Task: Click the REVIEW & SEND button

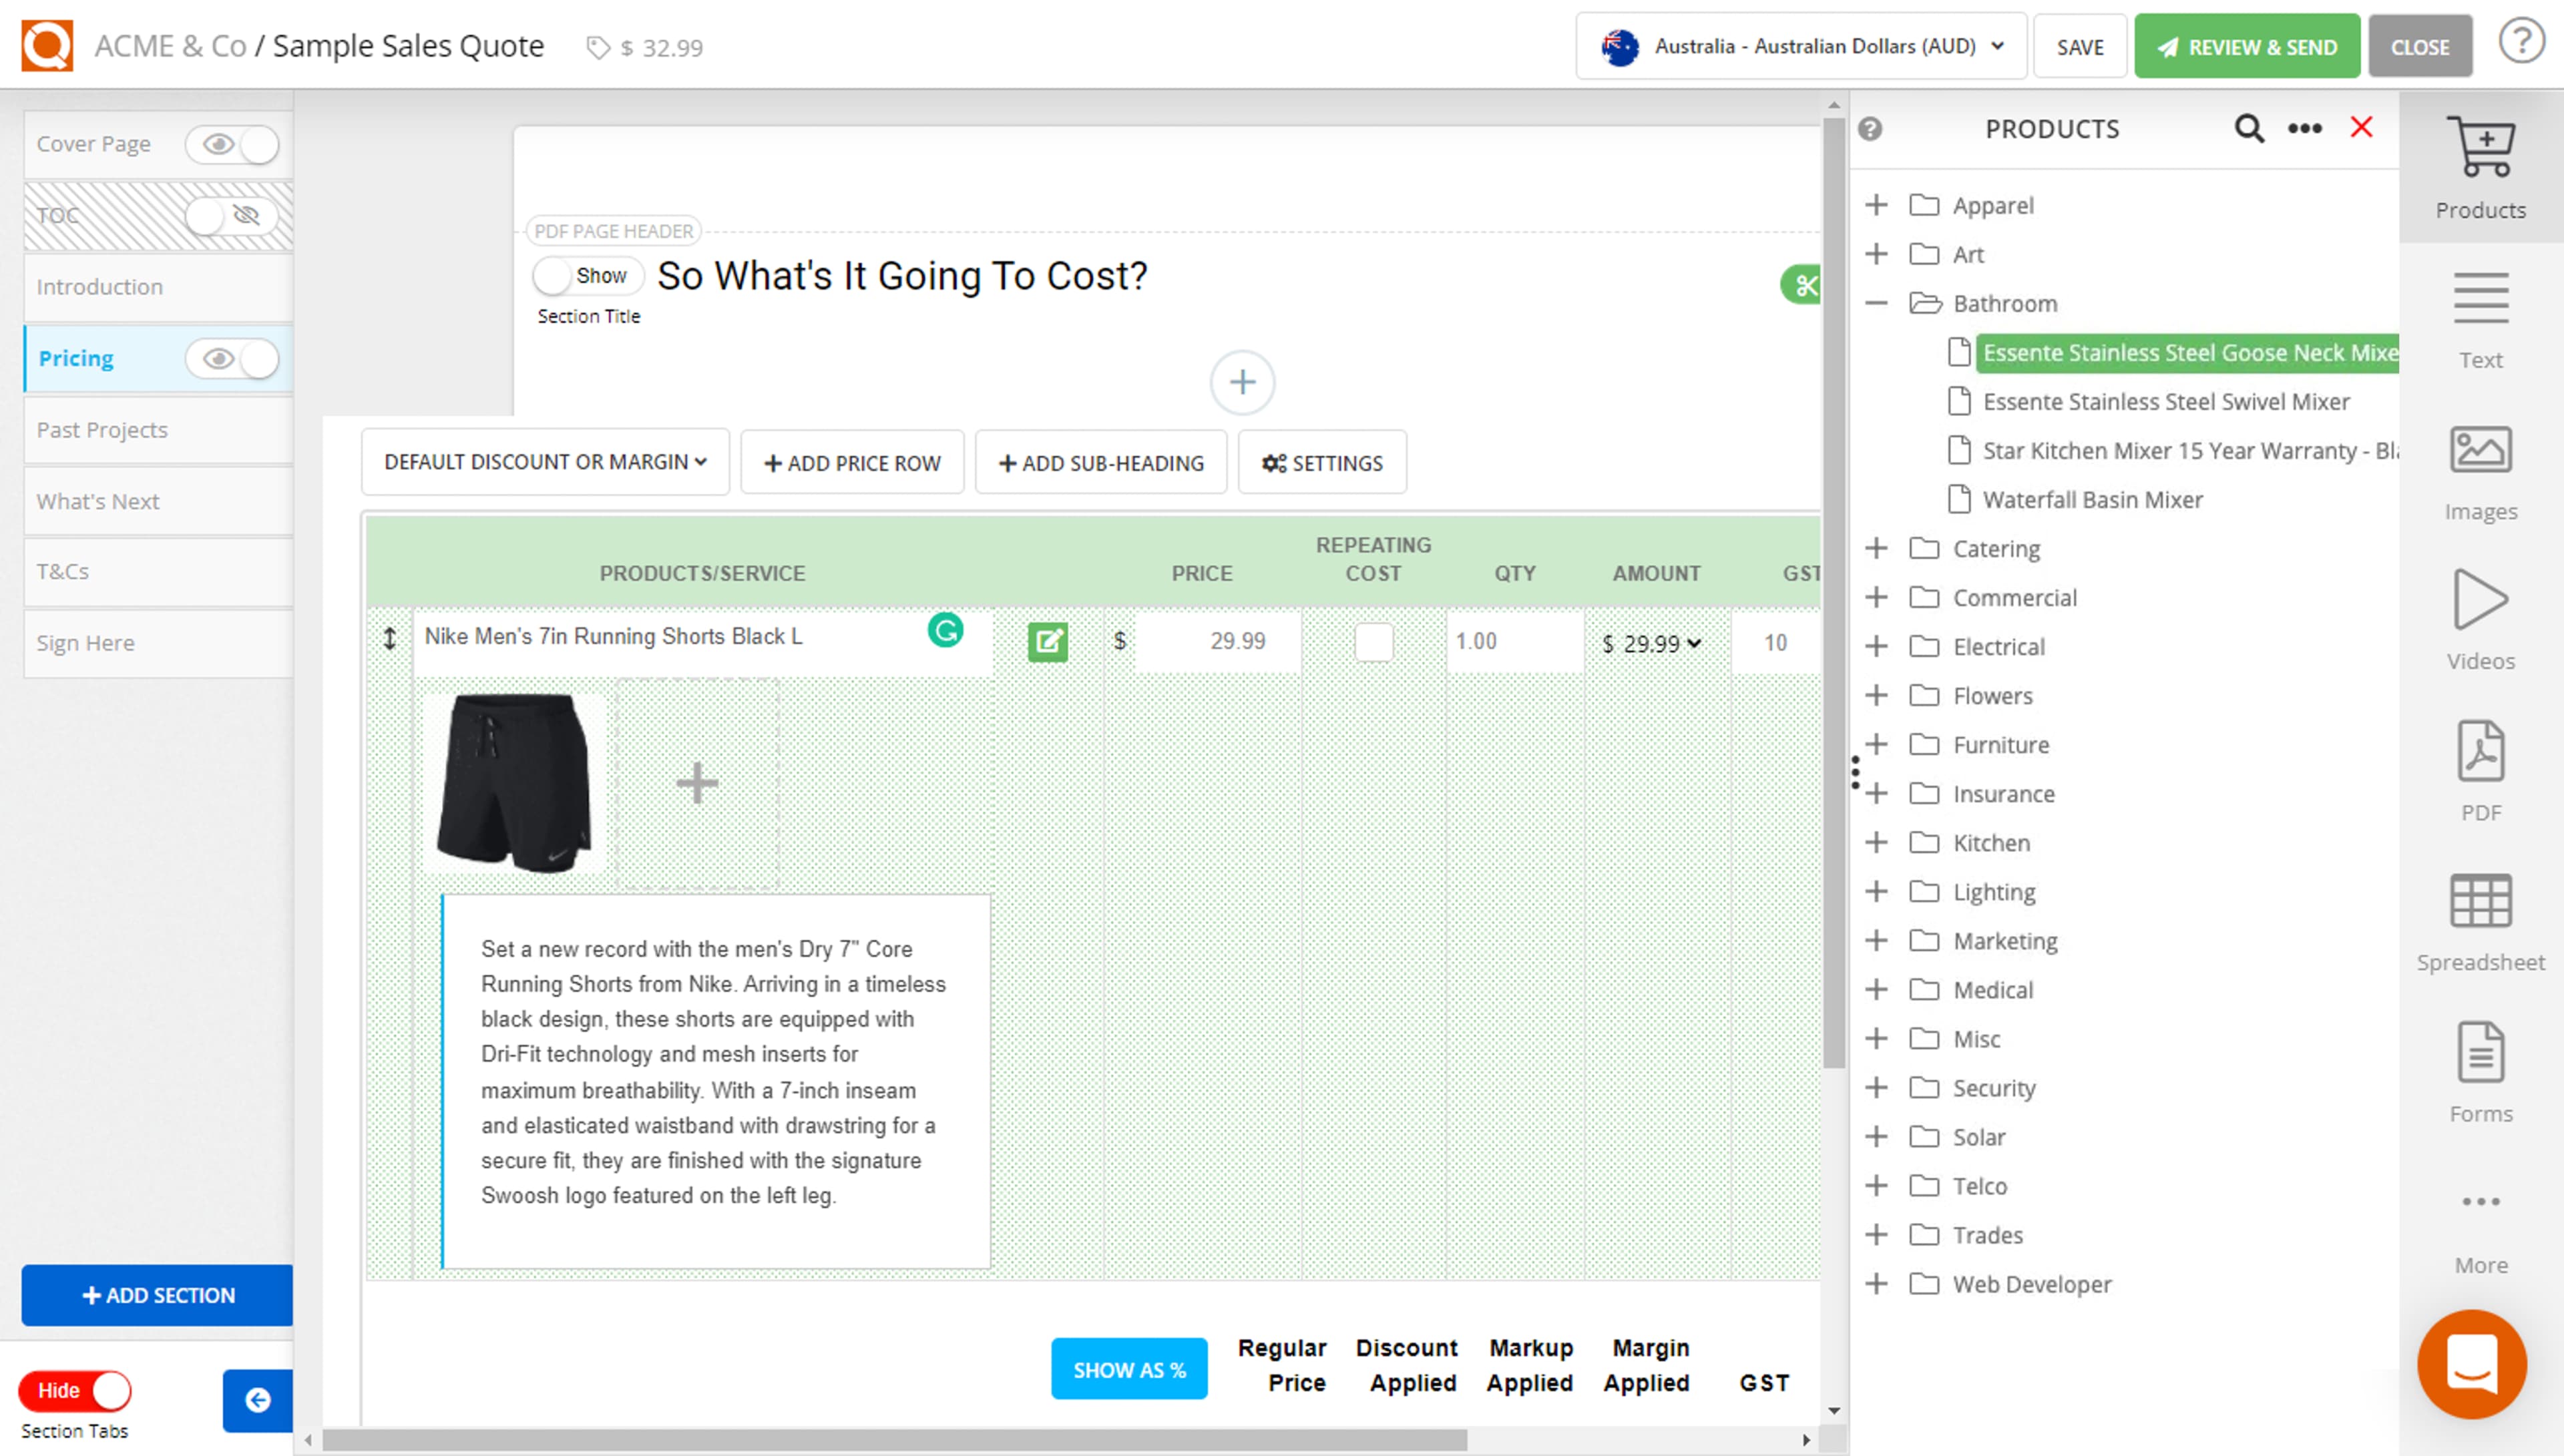Action: tap(2246, 45)
